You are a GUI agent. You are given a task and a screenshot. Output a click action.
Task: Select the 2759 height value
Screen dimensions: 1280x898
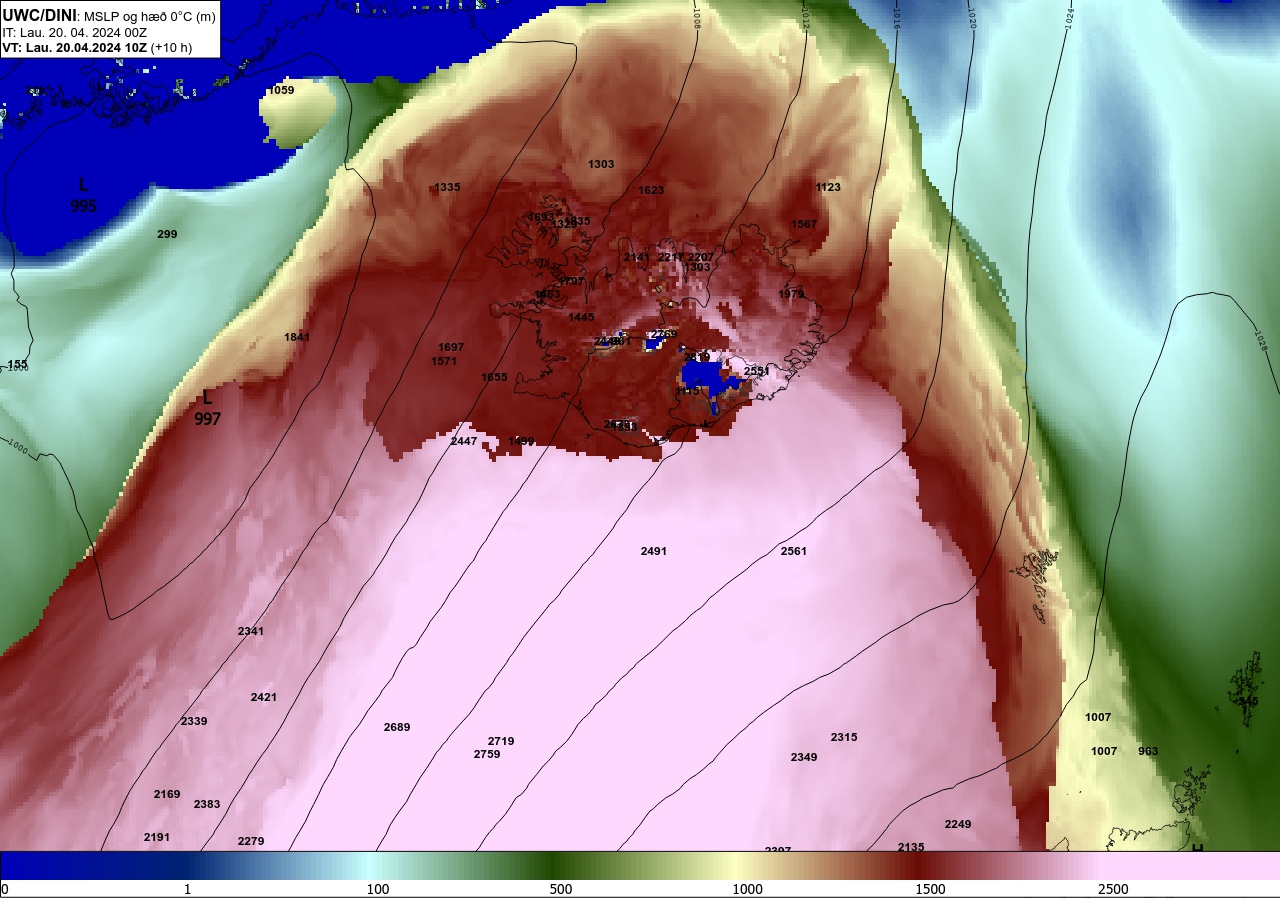click(x=487, y=754)
